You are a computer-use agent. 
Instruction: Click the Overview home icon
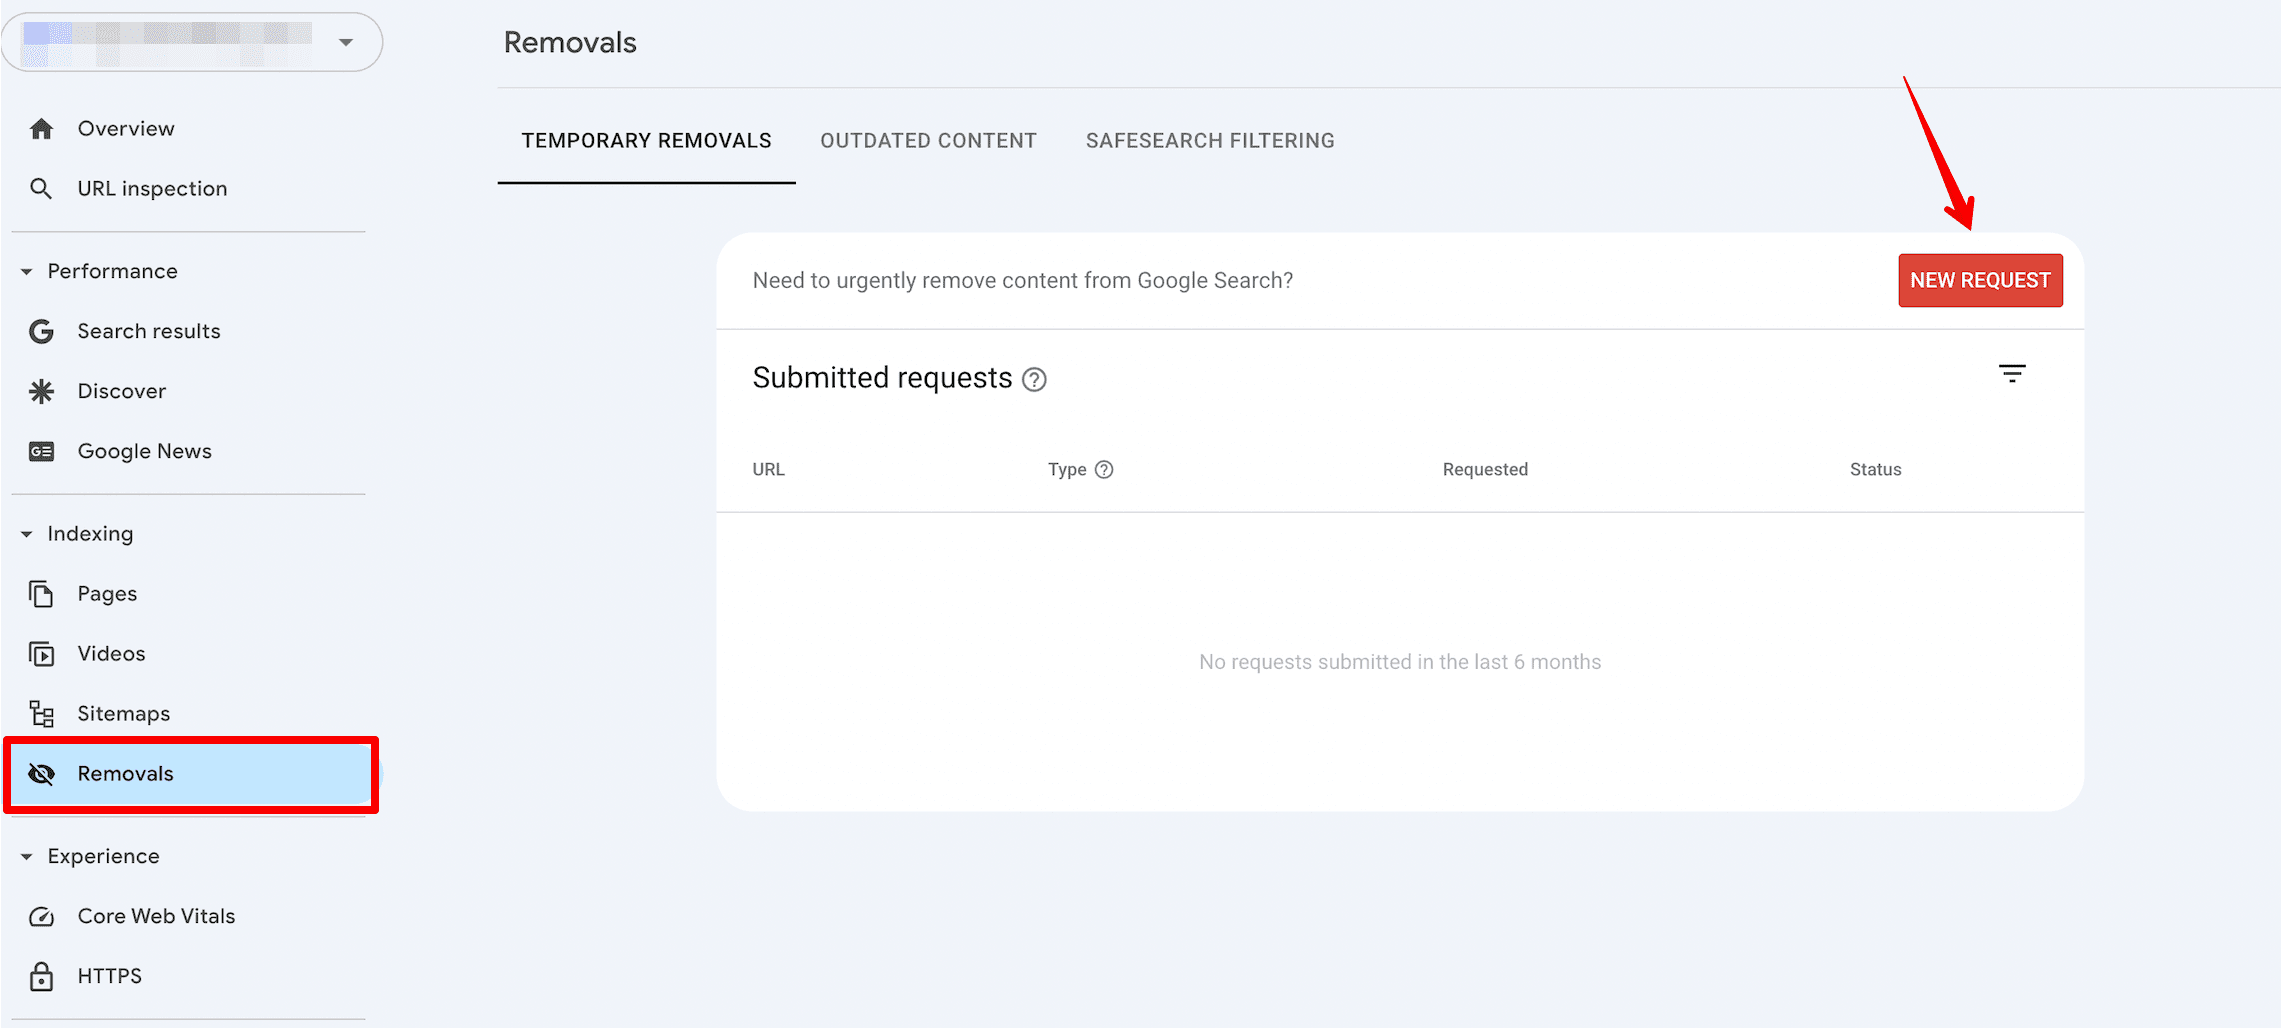[41, 129]
